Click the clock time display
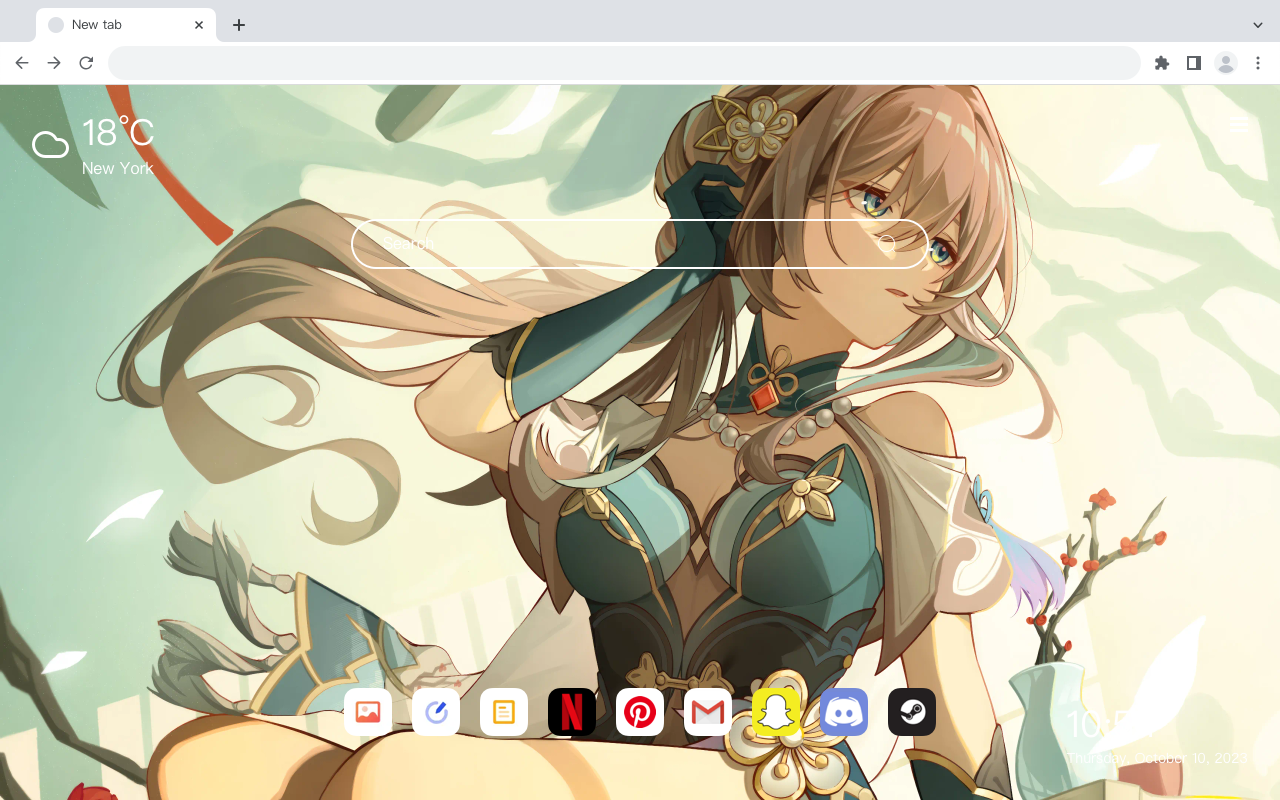Image resolution: width=1280 pixels, height=800 pixels. 1110,724
